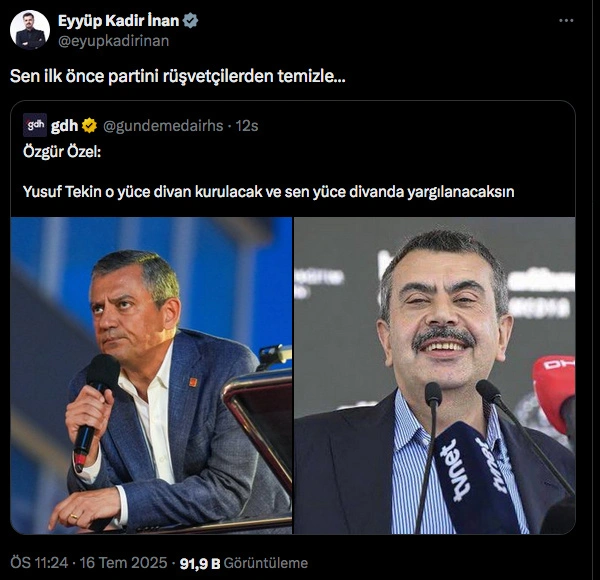Image resolution: width=600 pixels, height=580 pixels.
Task: Open the three-dot more options menu
Action: (x=566, y=21)
